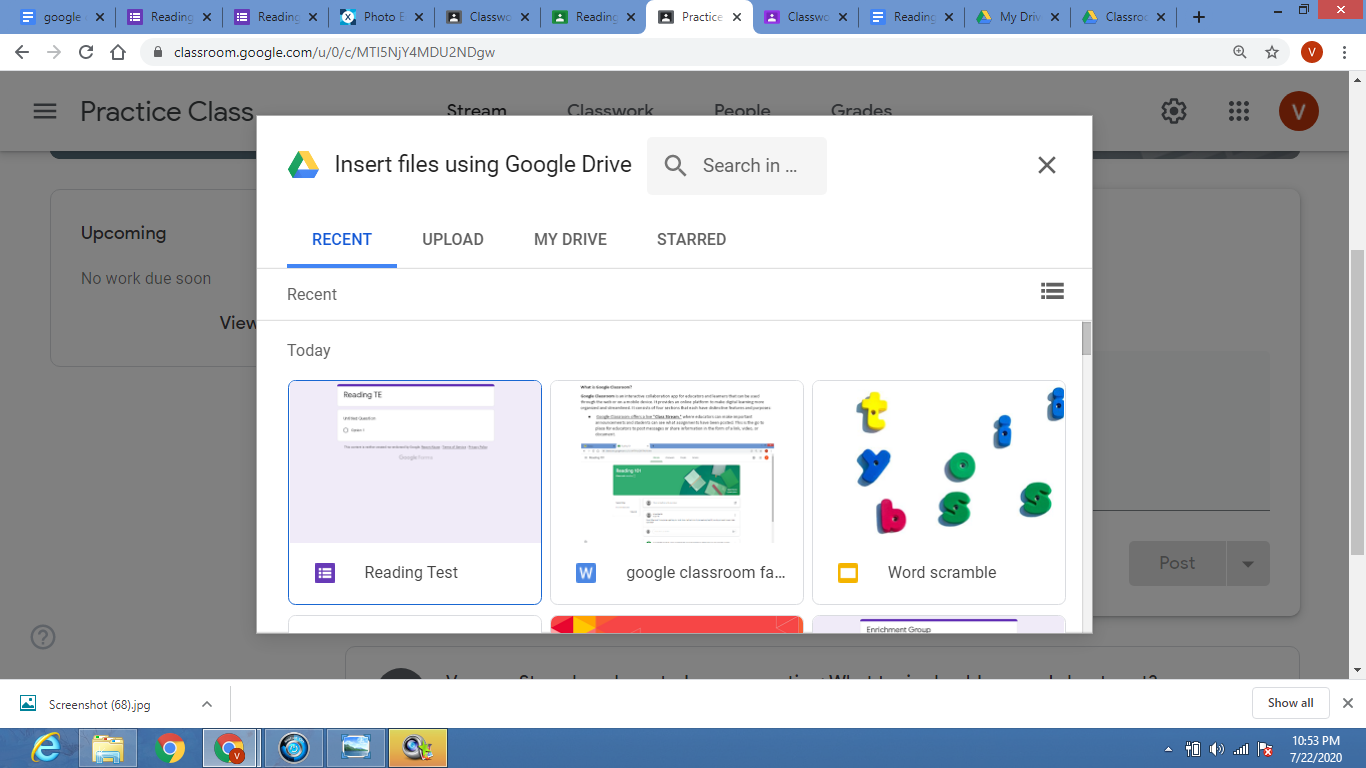Click the magnifier icon in the dialog search box
This screenshot has height=768, width=1366.
pos(676,166)
